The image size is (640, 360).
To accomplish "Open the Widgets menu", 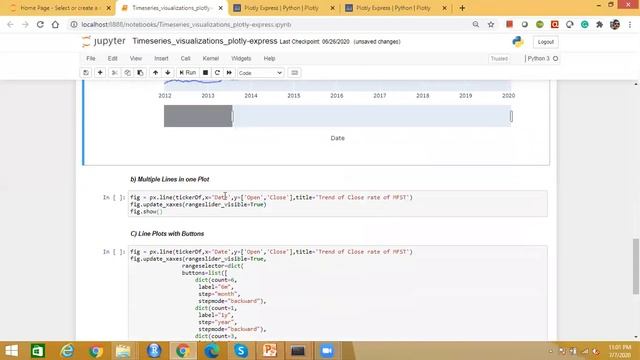I will pyautogui.click(x=241, y=58).
